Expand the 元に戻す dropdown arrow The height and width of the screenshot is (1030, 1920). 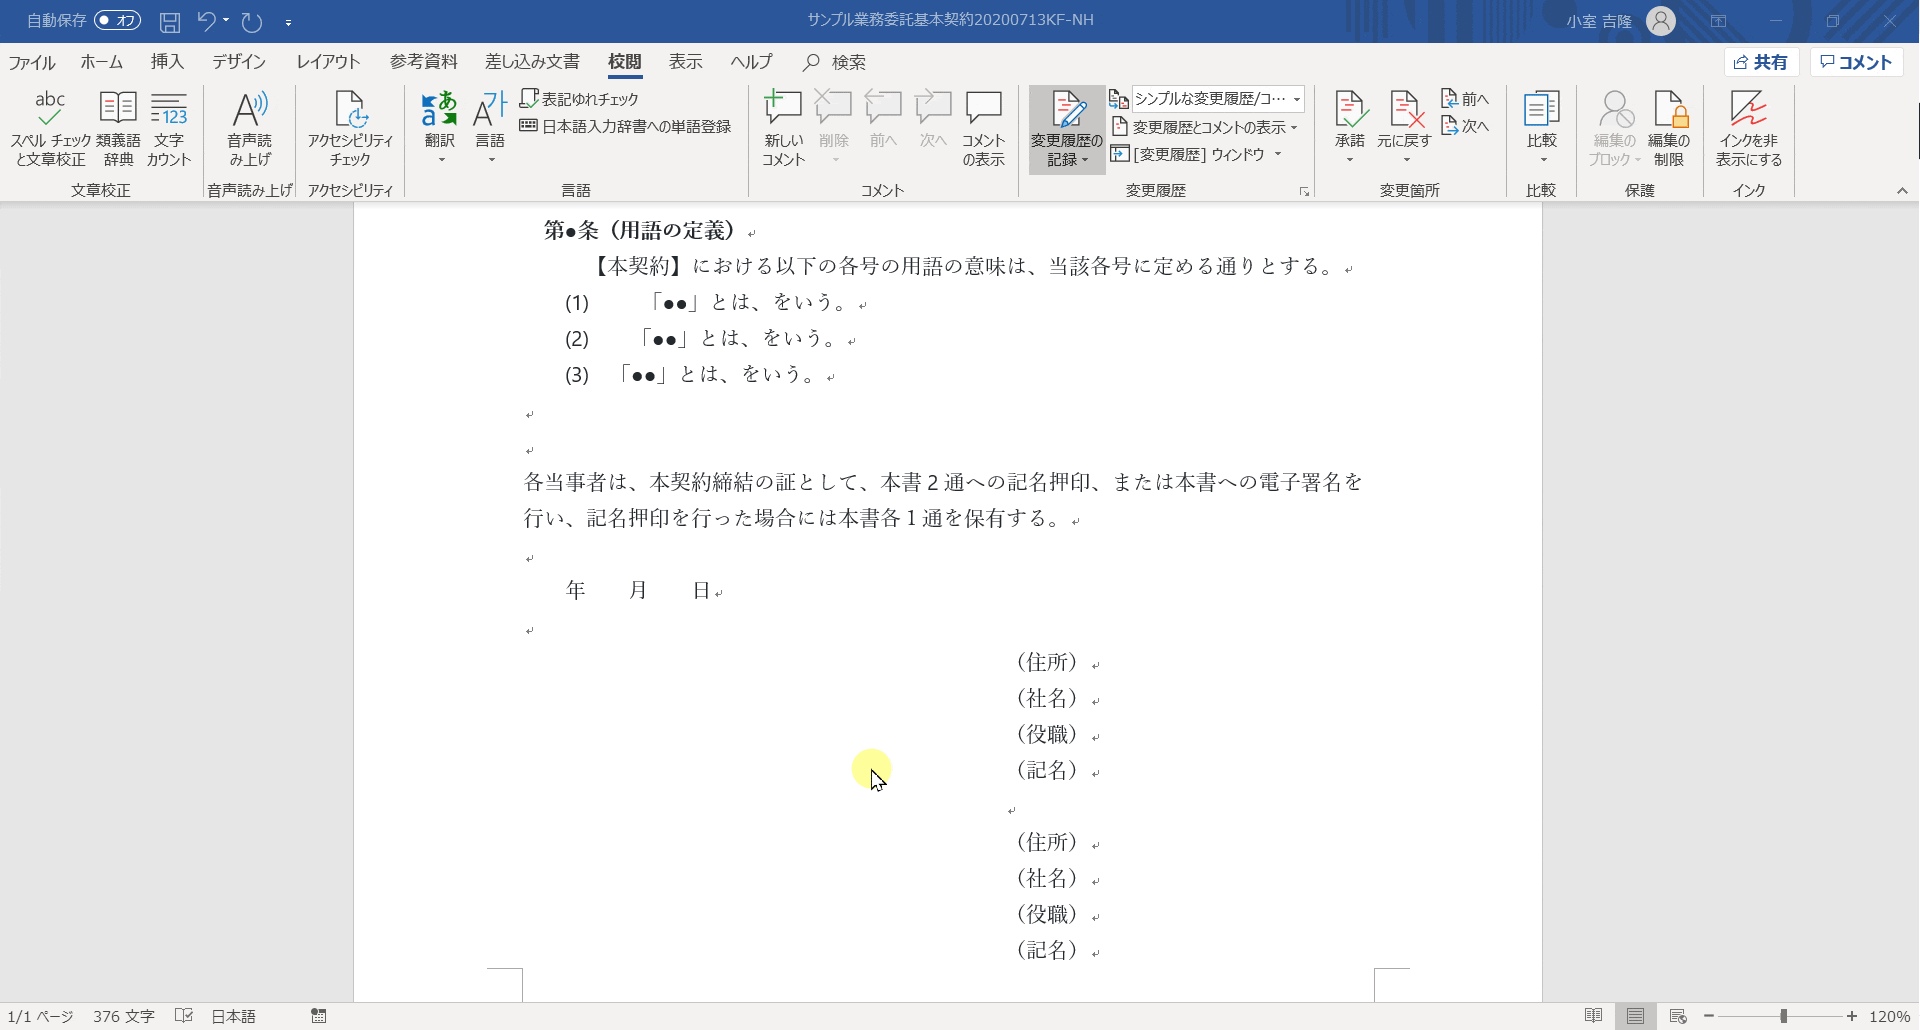pyautogui.click(x=1406, y=160)
